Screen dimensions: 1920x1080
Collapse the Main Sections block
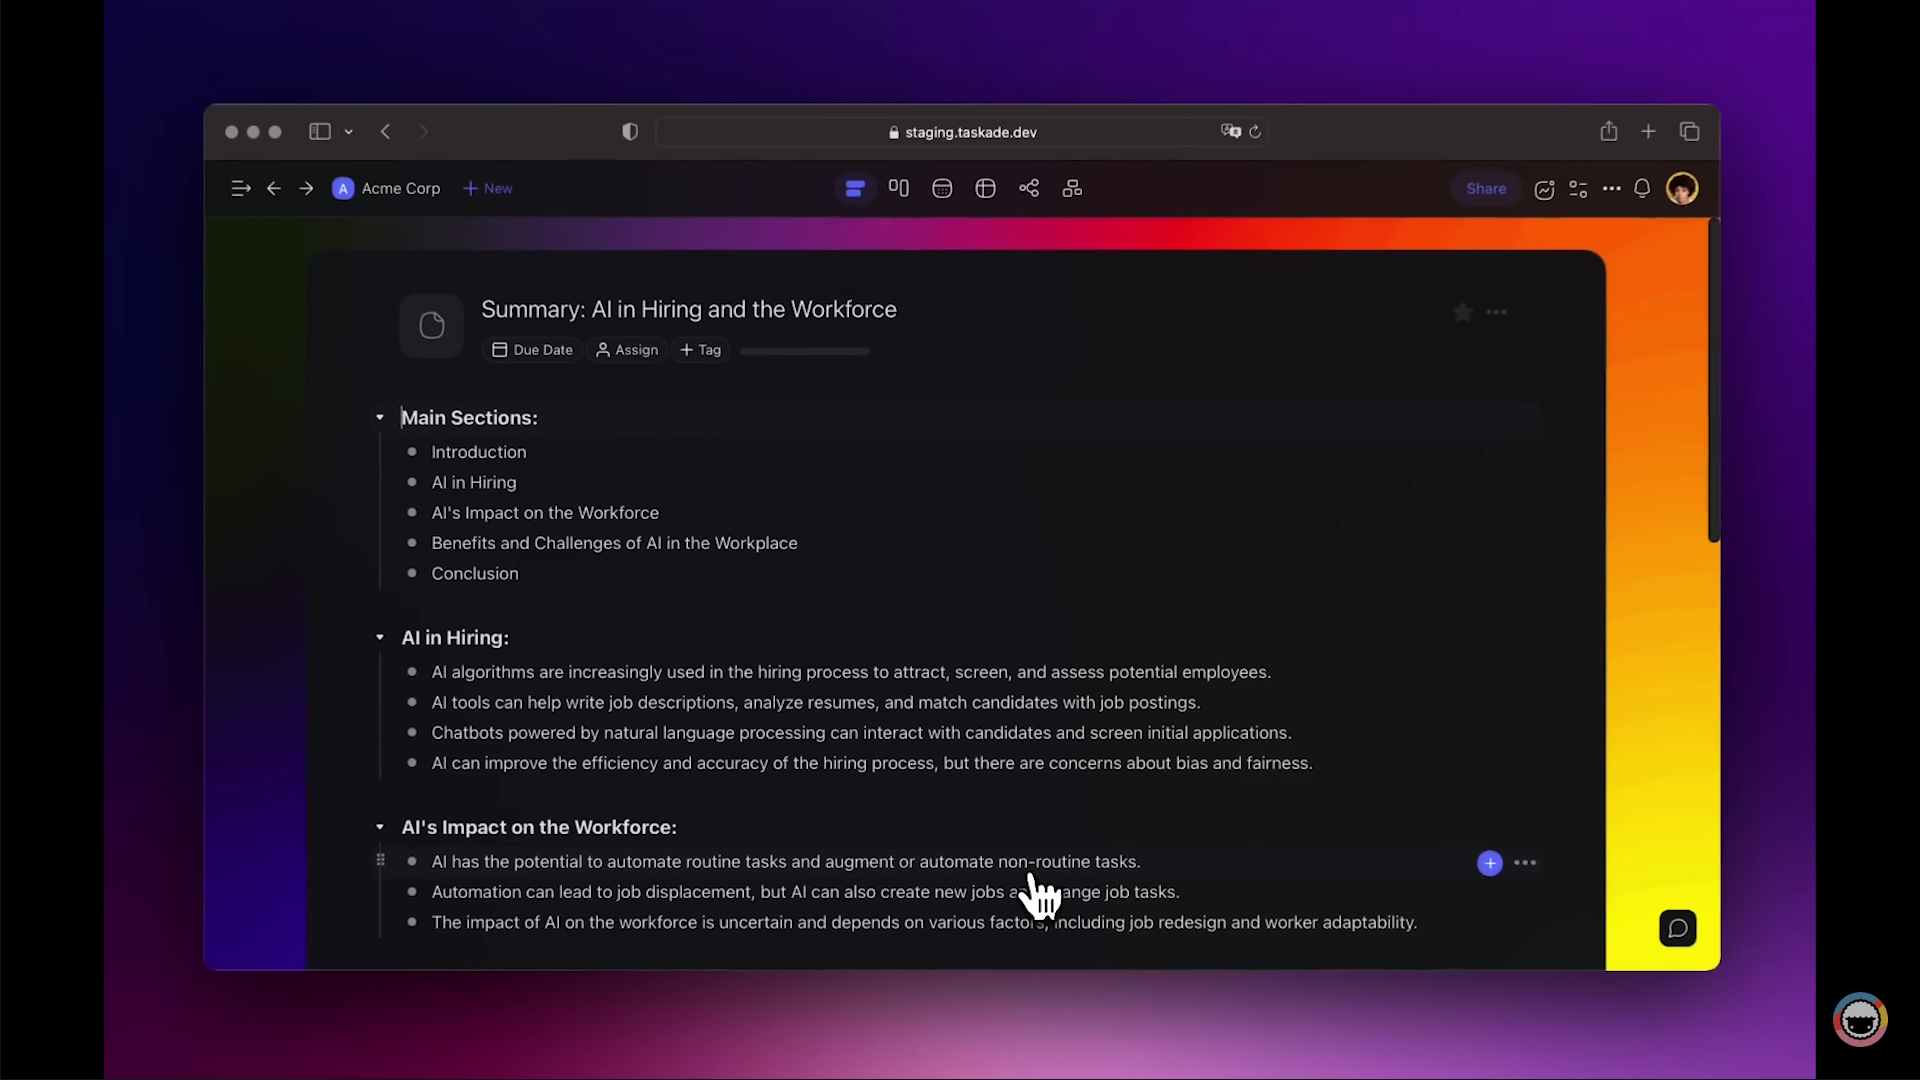pyautogui.click(x=380, y=417)
